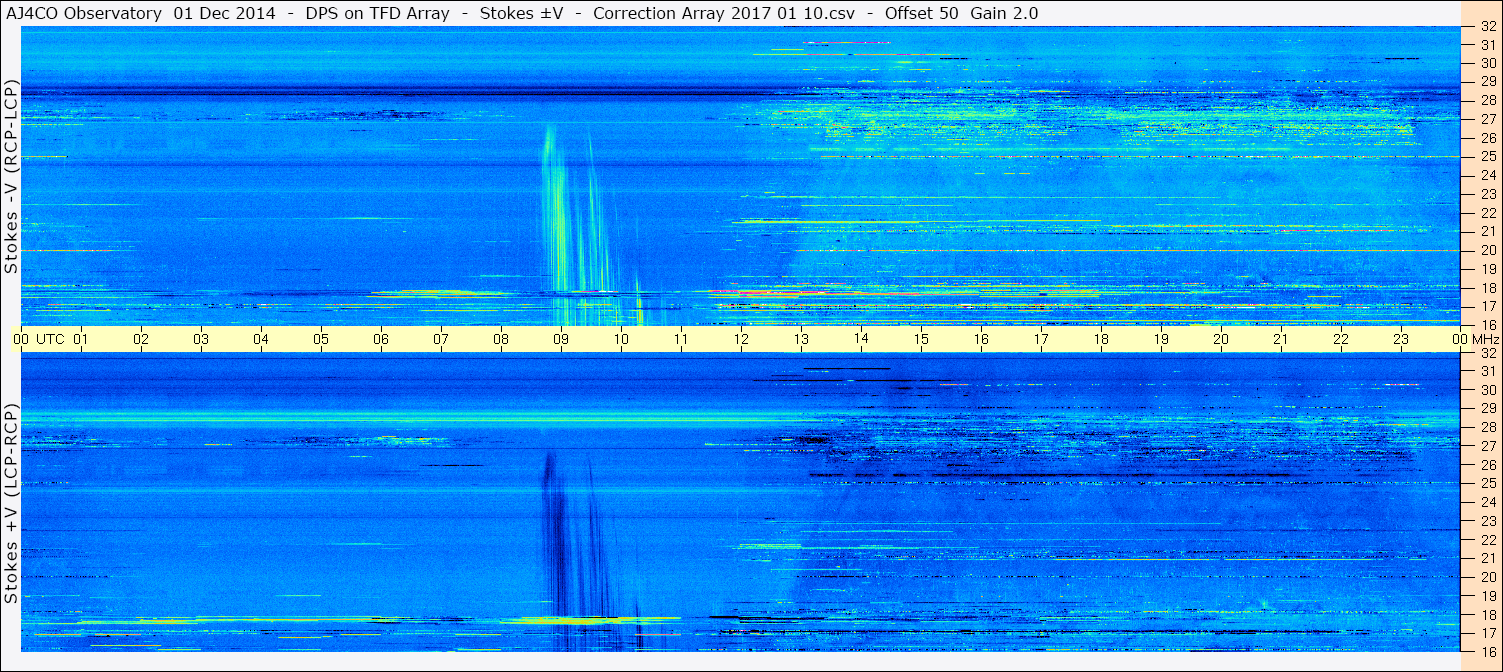
Task: Select the 15 hour time marker
Action: click(x=921, y=340)
